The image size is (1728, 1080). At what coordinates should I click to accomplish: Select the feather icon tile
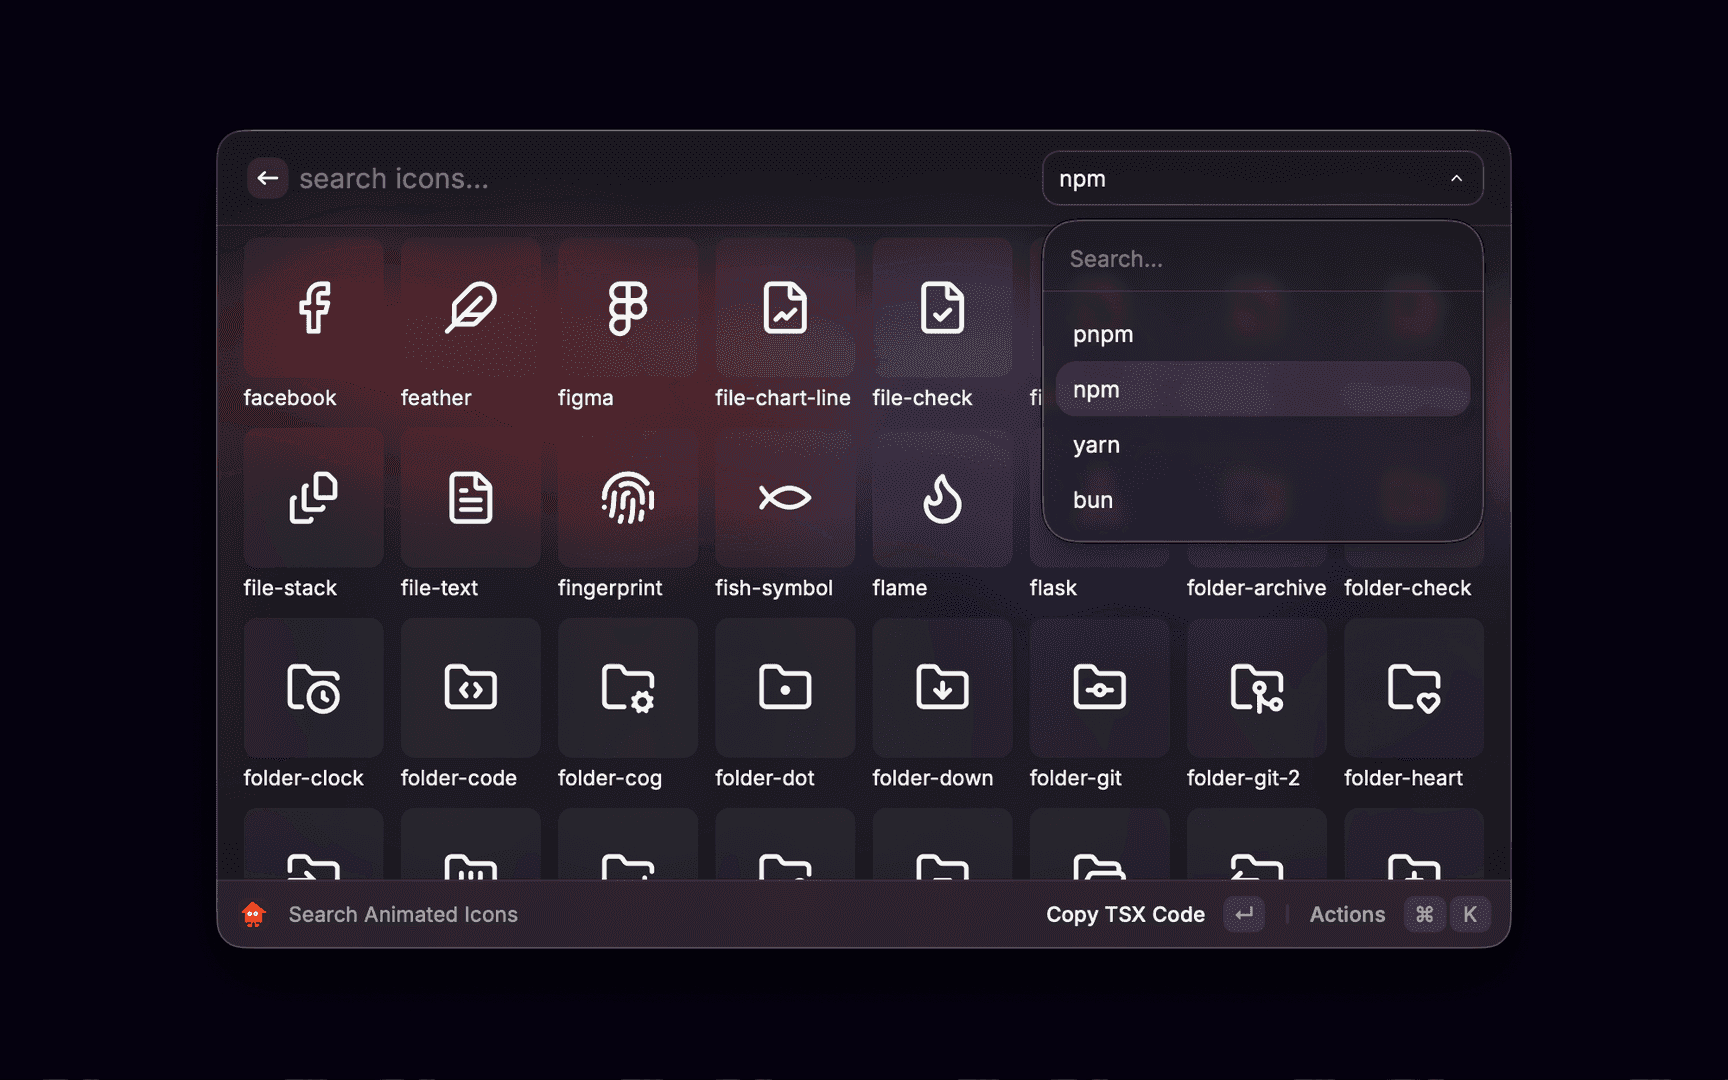(x=471, y=307)
